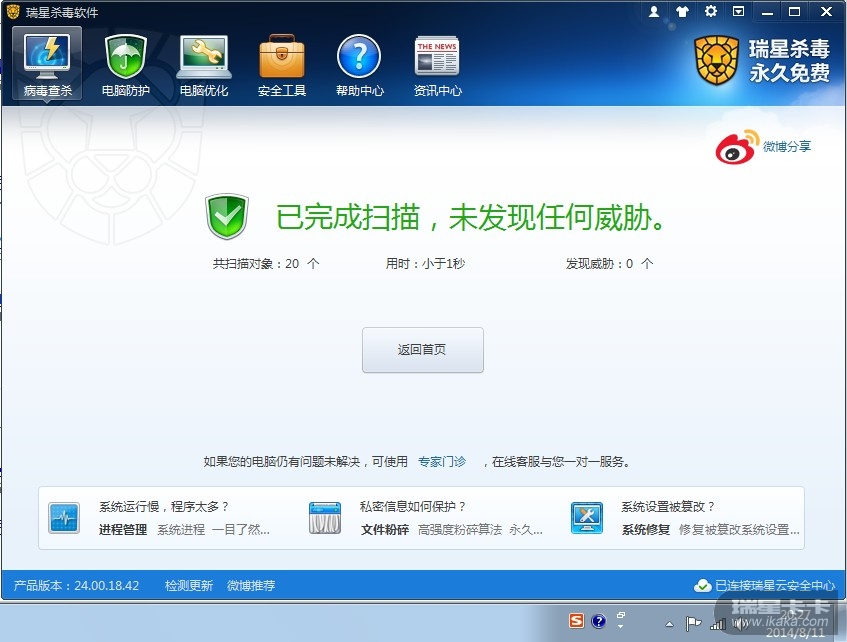Click the Rising lion logo

tap(716, 61)
